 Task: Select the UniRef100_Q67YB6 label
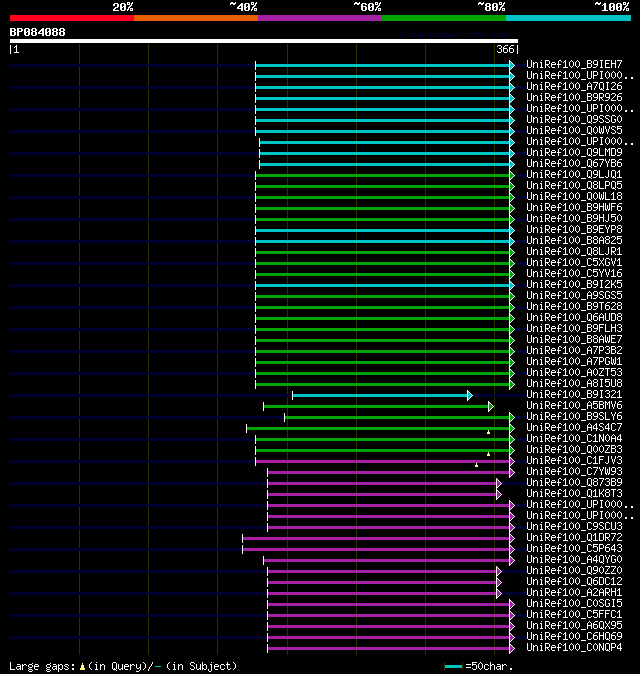click(x=574, y=163)
